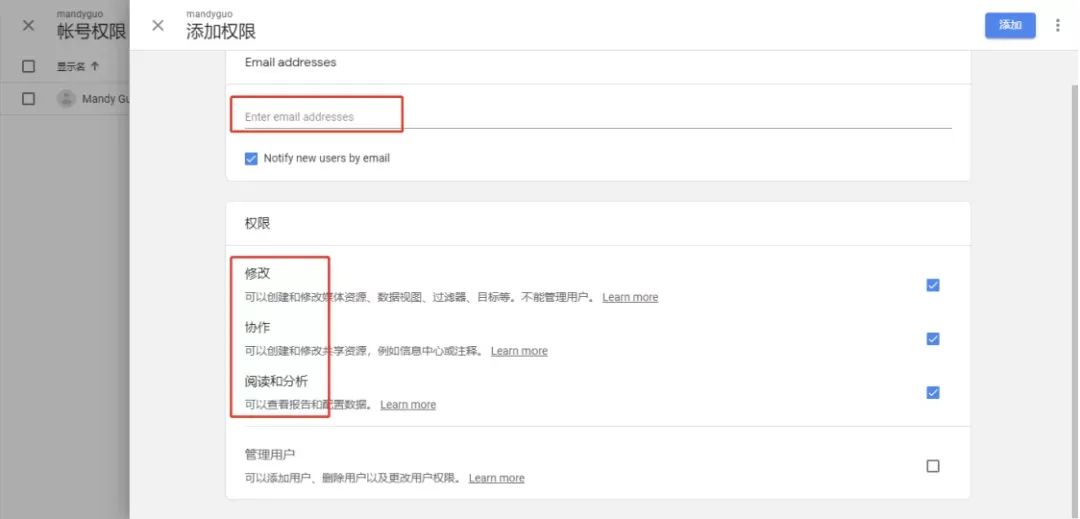The width and height of the screenshot is (1080, 519).
Task: Click the 修改 permission label
Action: pos(258,273)
